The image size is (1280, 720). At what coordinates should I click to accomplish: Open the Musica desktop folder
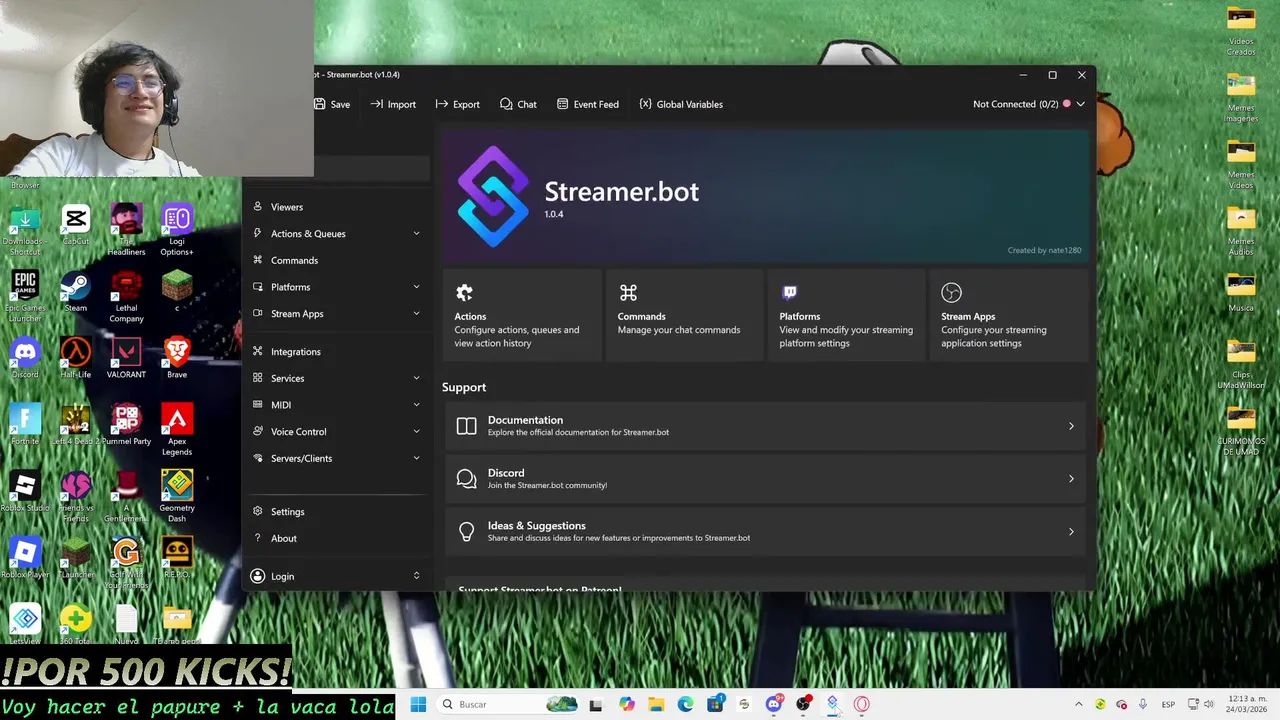click(x=1241, y=293)
